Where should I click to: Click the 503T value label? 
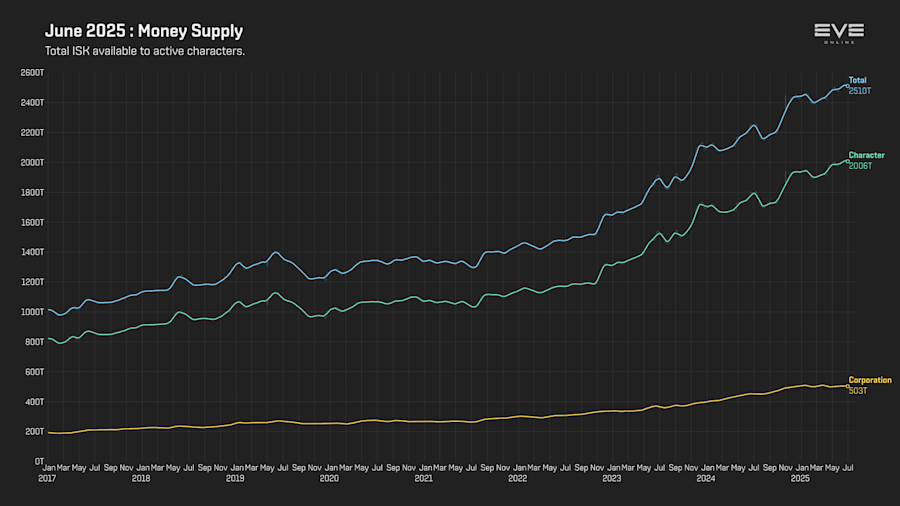click(858, 391)
